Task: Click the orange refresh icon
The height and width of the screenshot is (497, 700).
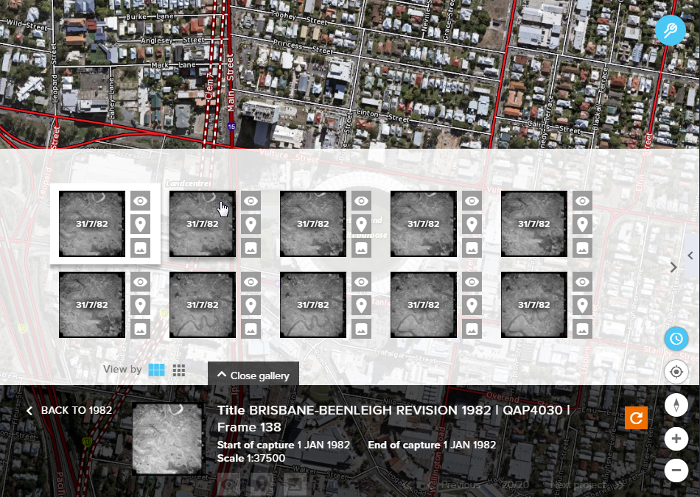Action: [x=636, y=418]
